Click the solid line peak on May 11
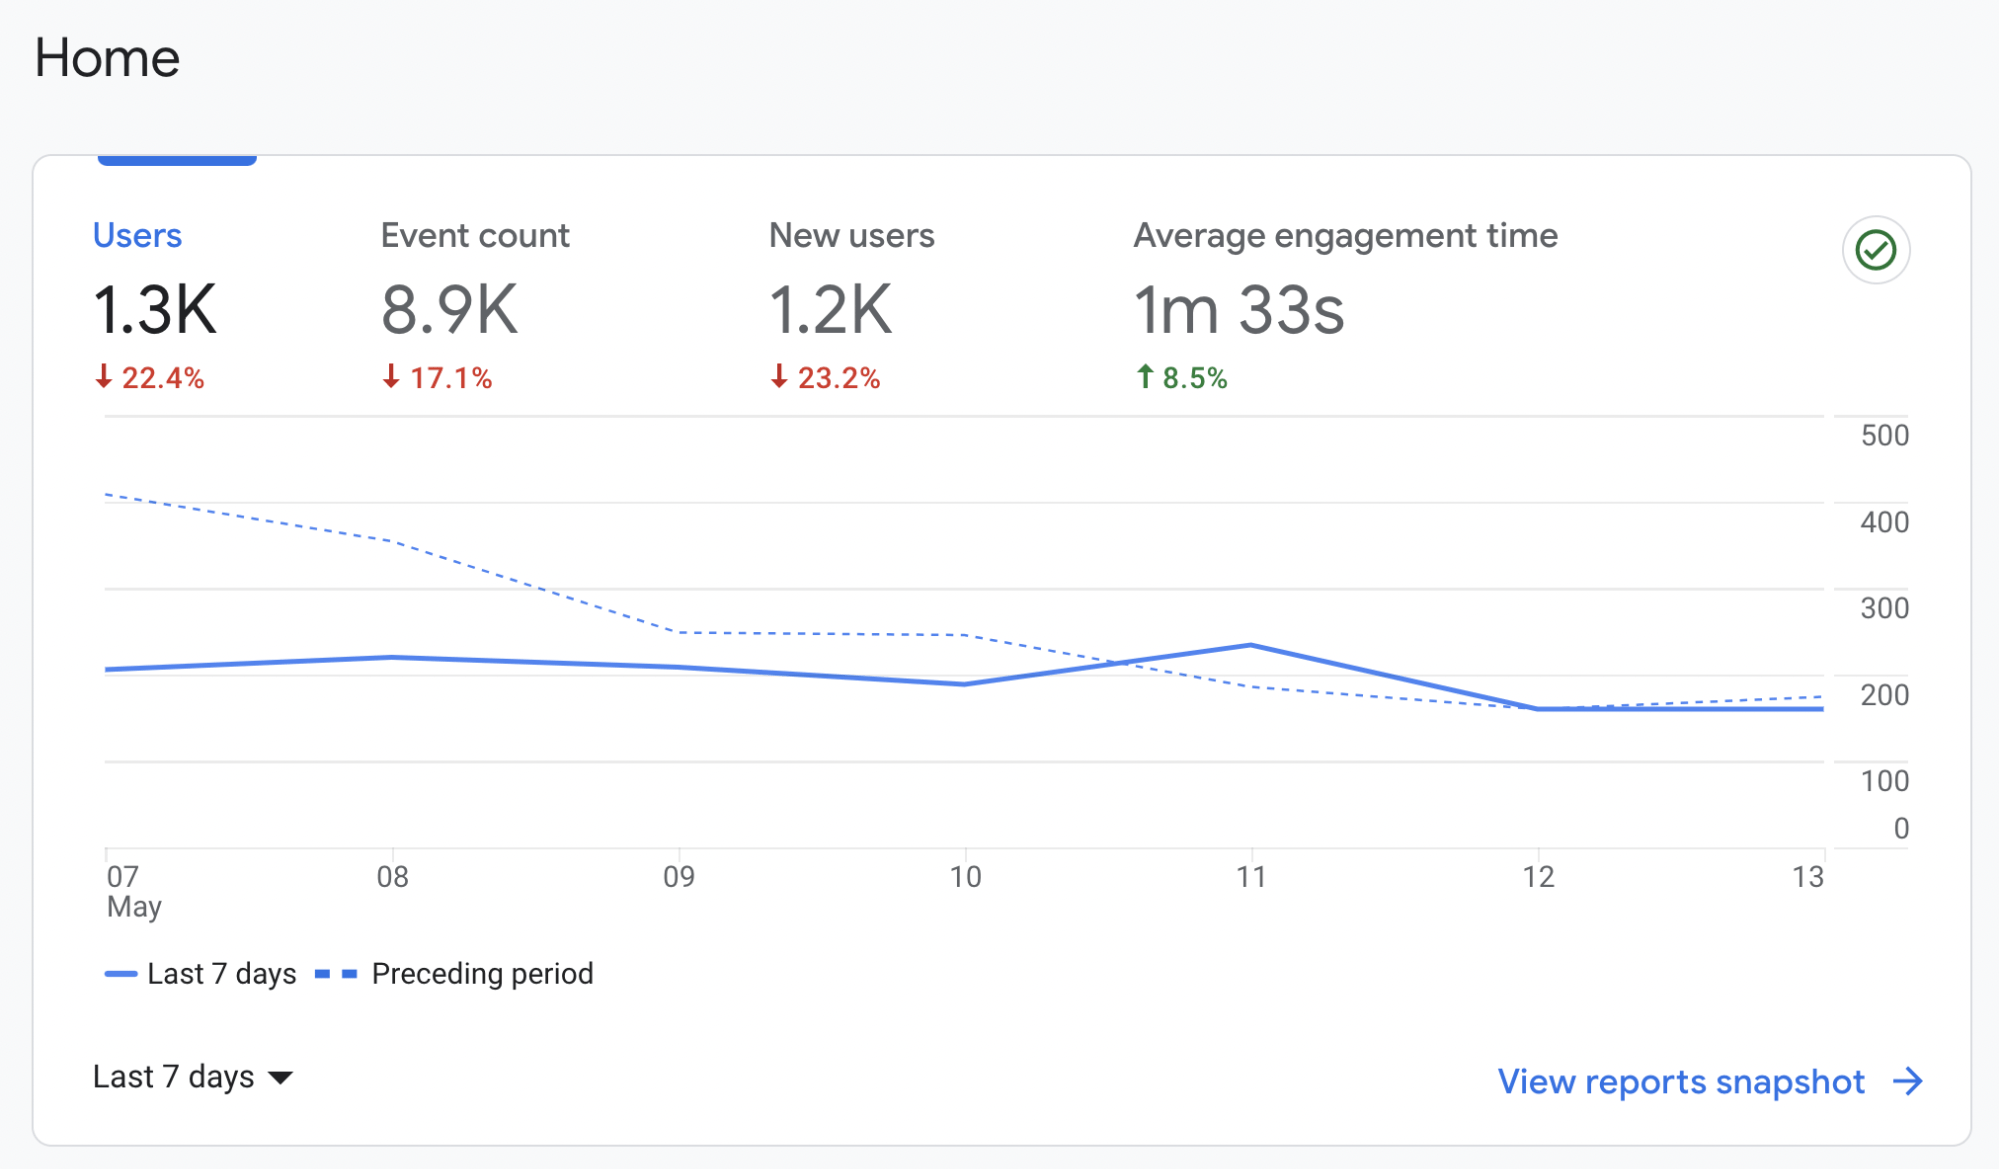 [1251, 645]
